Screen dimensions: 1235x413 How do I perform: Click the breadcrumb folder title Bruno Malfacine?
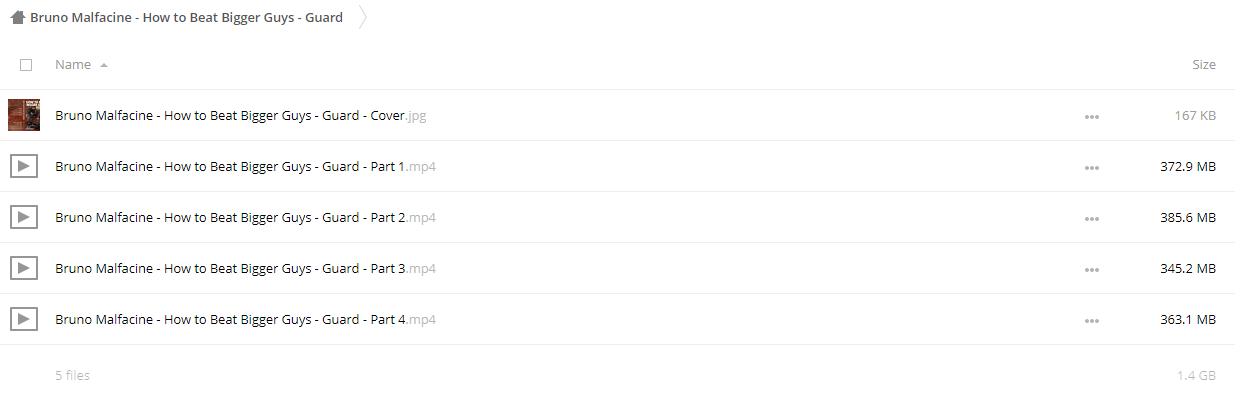186,17
